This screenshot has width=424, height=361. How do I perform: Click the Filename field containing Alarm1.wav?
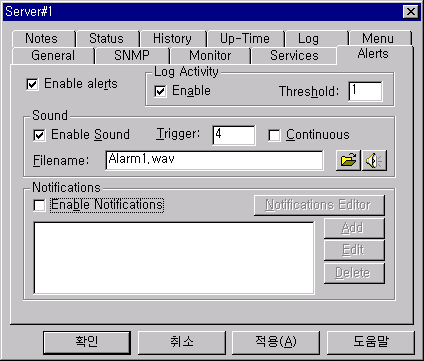(214, 161)
